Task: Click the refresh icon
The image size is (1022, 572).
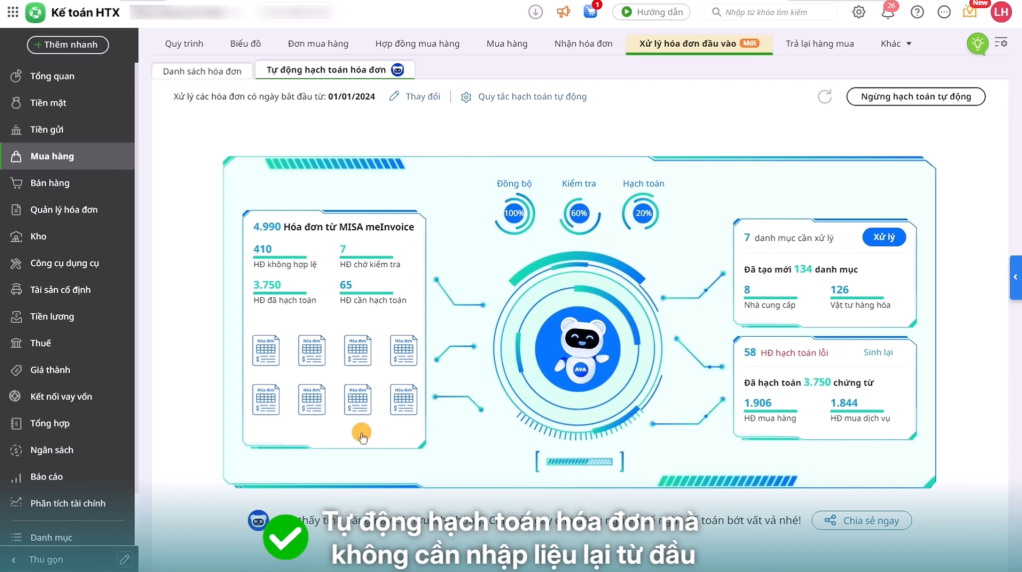Action: (825, 96)
